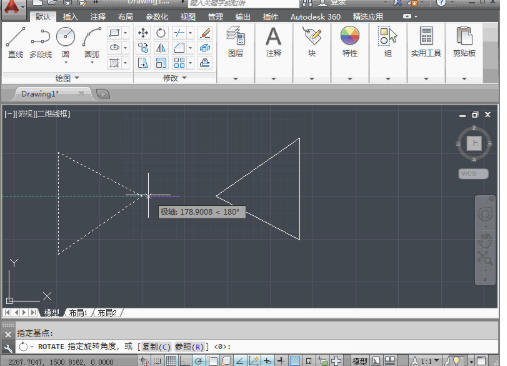Image resolution: width=507 pixels, height=366 pixels.
Task: Toggle Lineweight display in status bar
Action: (x=281, y=361)
